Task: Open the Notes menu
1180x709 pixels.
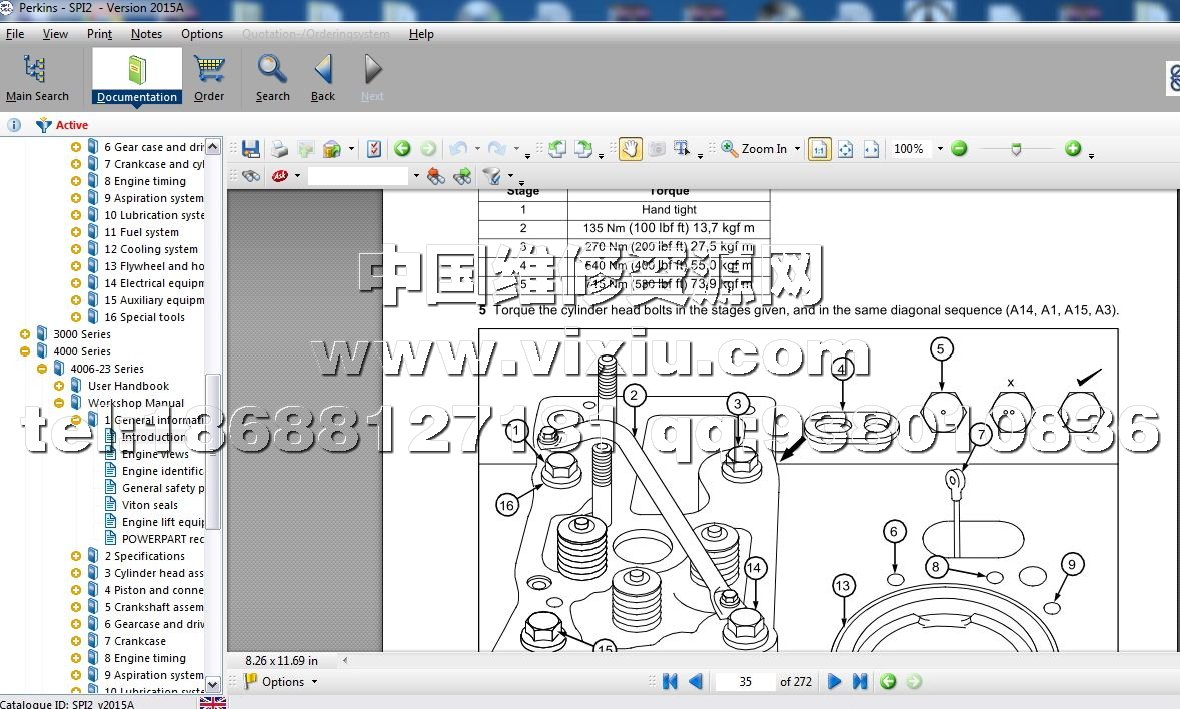Action: [x=146, y=34]
